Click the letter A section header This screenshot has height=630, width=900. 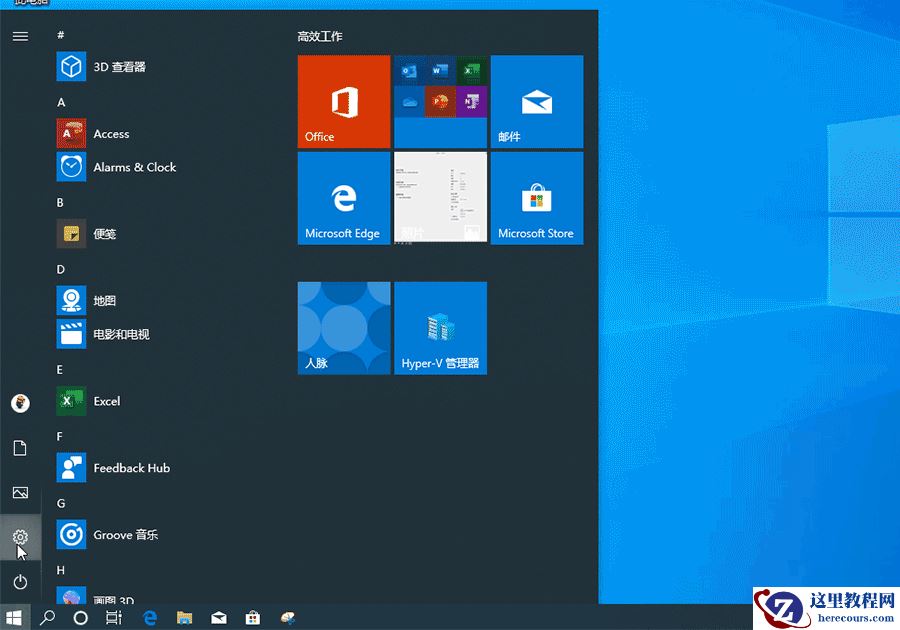(x=61, y=102)
